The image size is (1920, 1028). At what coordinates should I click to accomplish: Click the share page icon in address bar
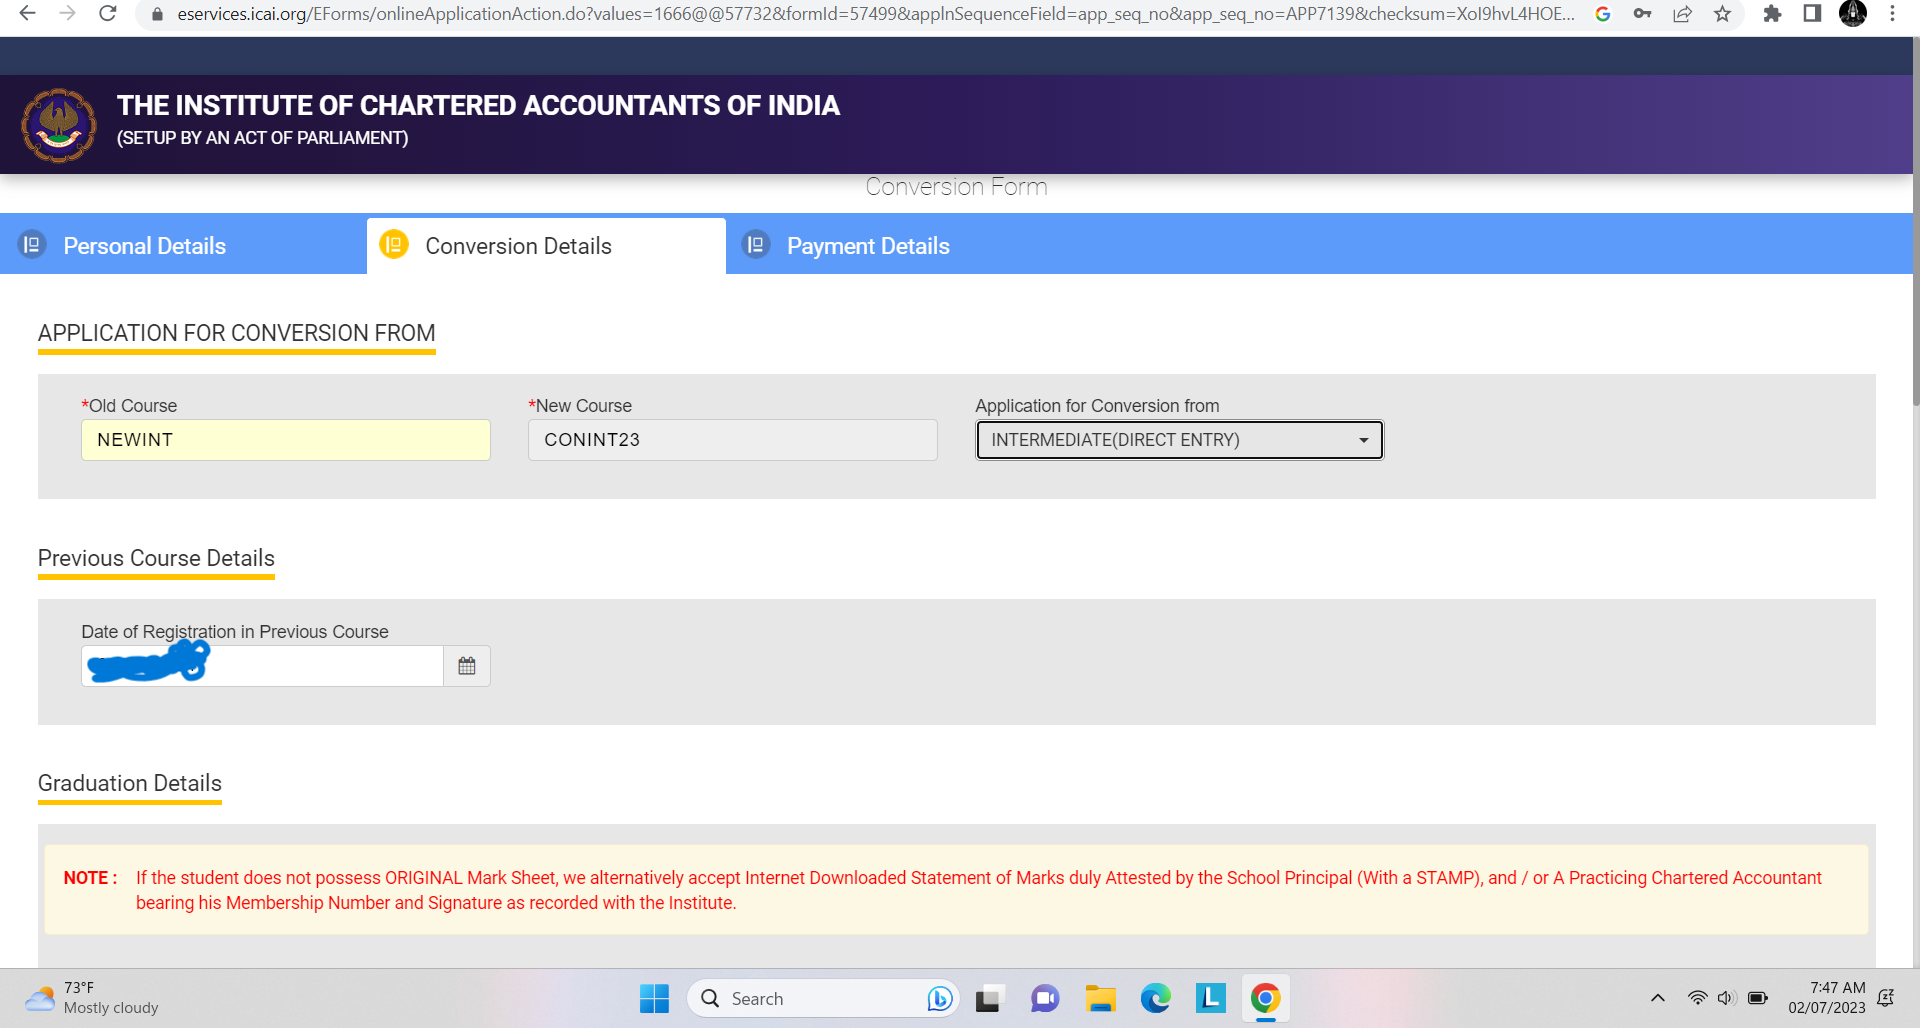(x=1682, y=14)
